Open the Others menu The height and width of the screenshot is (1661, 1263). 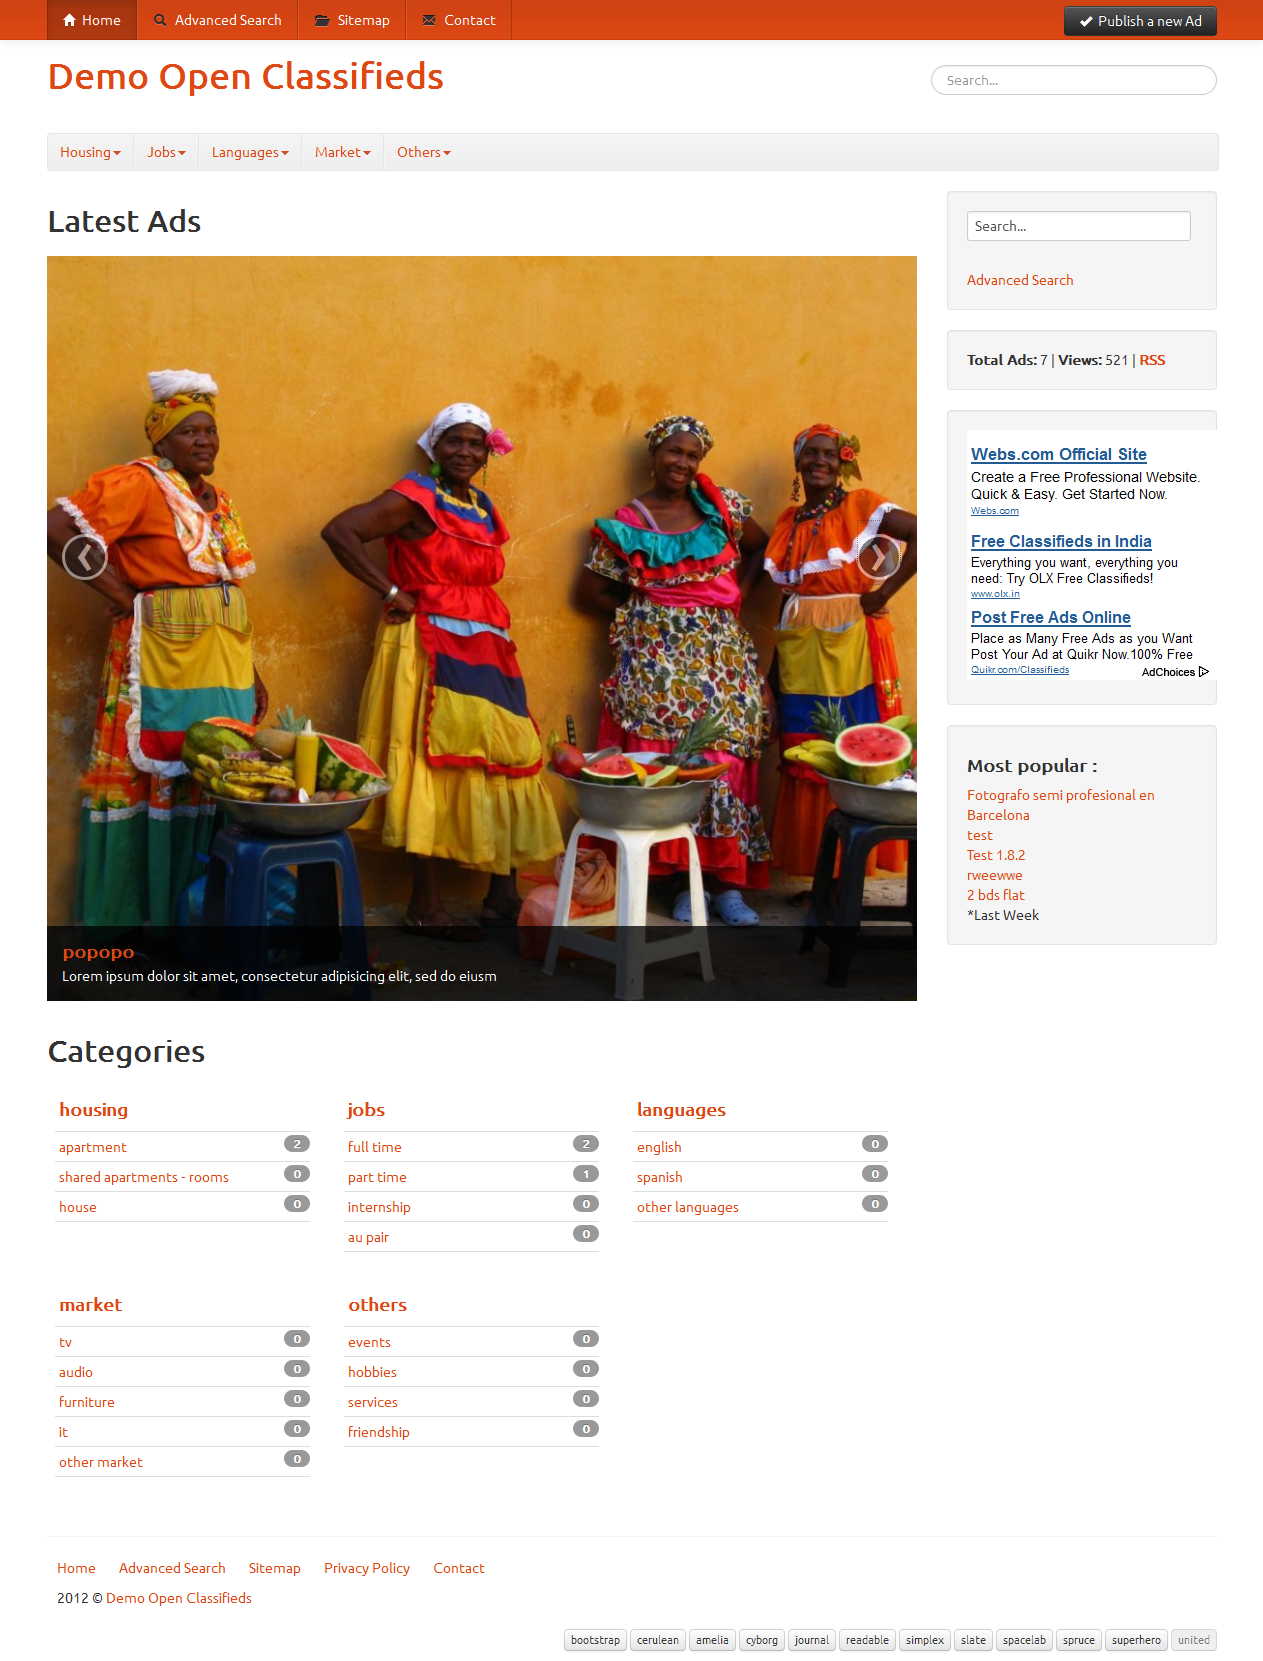pyautogui.click(x=424, y=152)
